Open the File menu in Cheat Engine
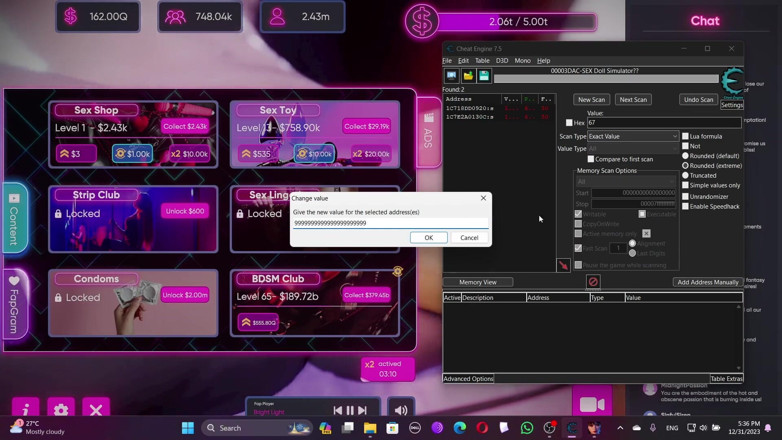 [x=447, y=60]
